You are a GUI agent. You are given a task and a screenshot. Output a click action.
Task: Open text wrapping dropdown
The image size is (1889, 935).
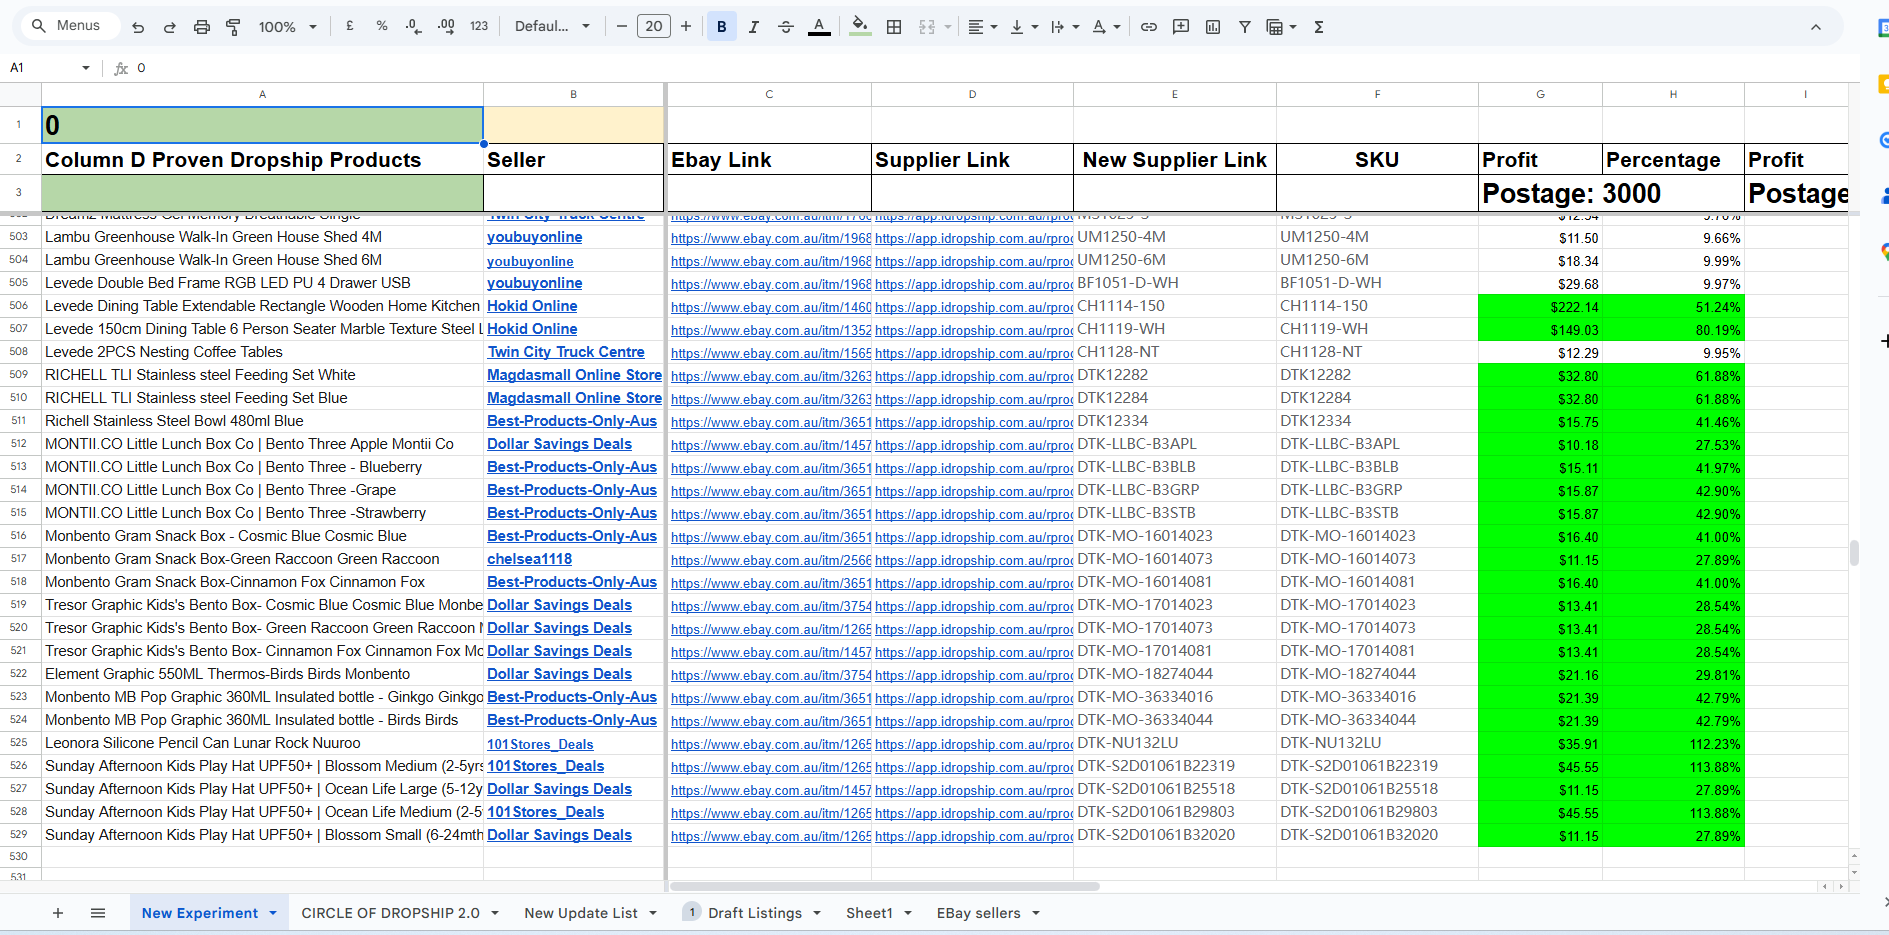click(x=1065, y=27)
